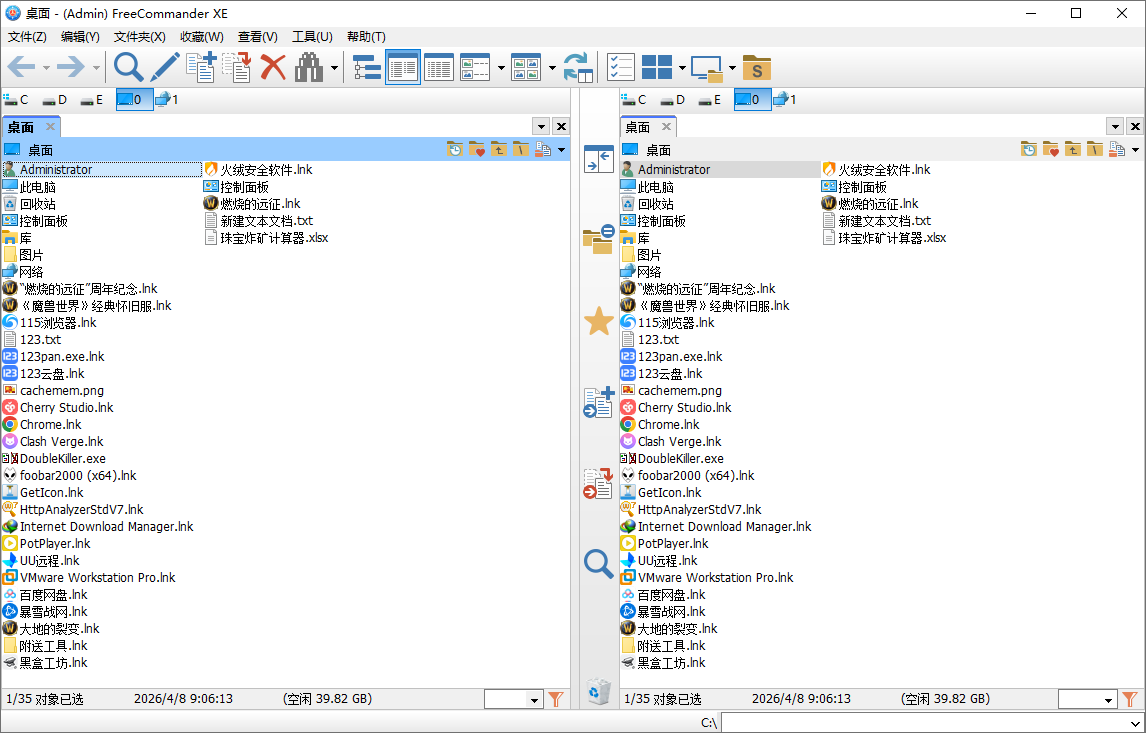Jump to root folder with the backslash icon
Image resolution: width=1146 pixels, height=733 pixels.
pyautogui.click(x=520, y=149)
